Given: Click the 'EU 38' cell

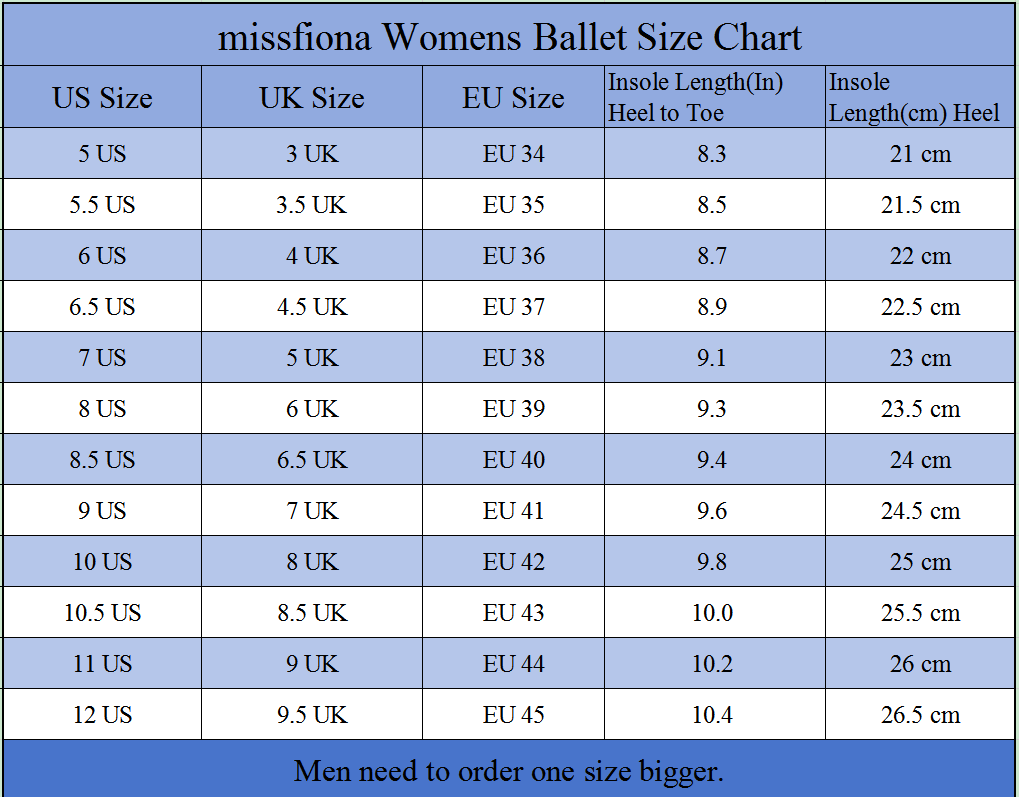Looking at the screenshot, I should point(513,358).
